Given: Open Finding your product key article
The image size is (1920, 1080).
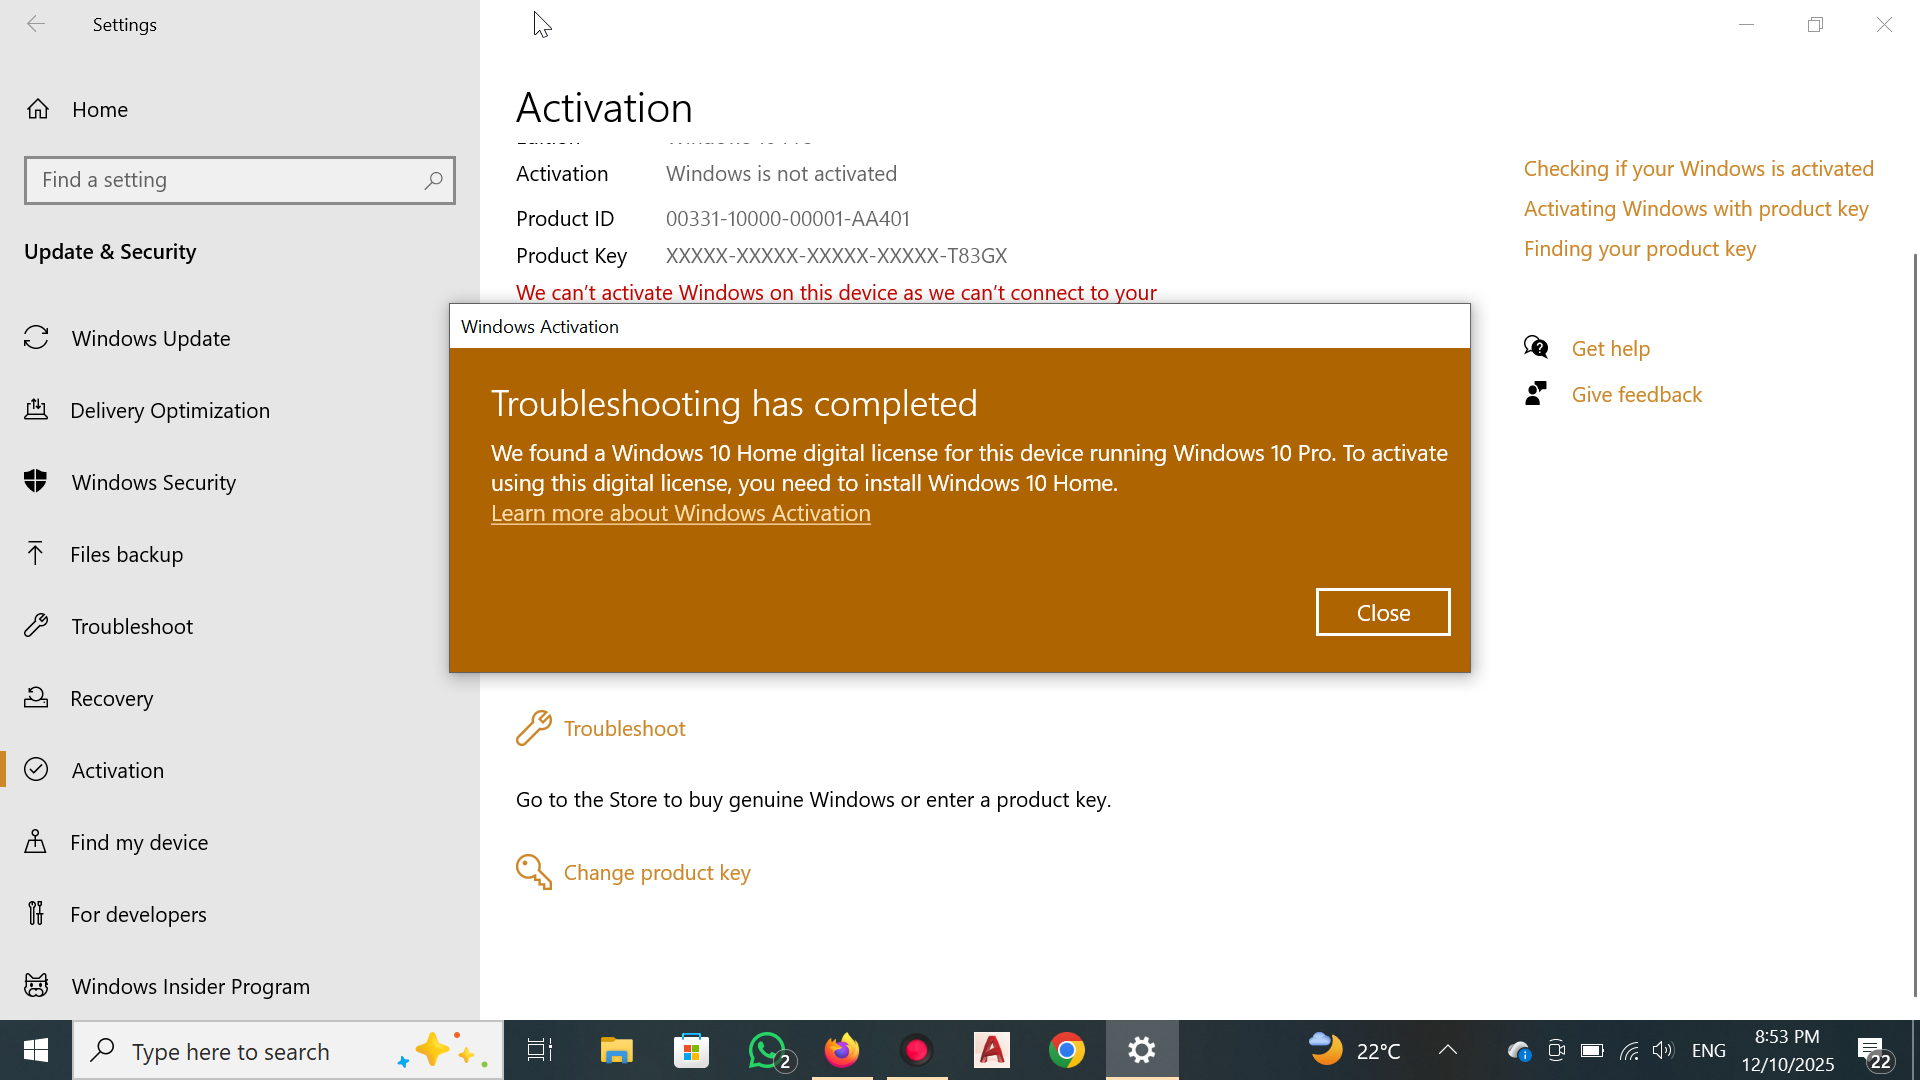Looking at the screenshot, I should point(1639,248).
